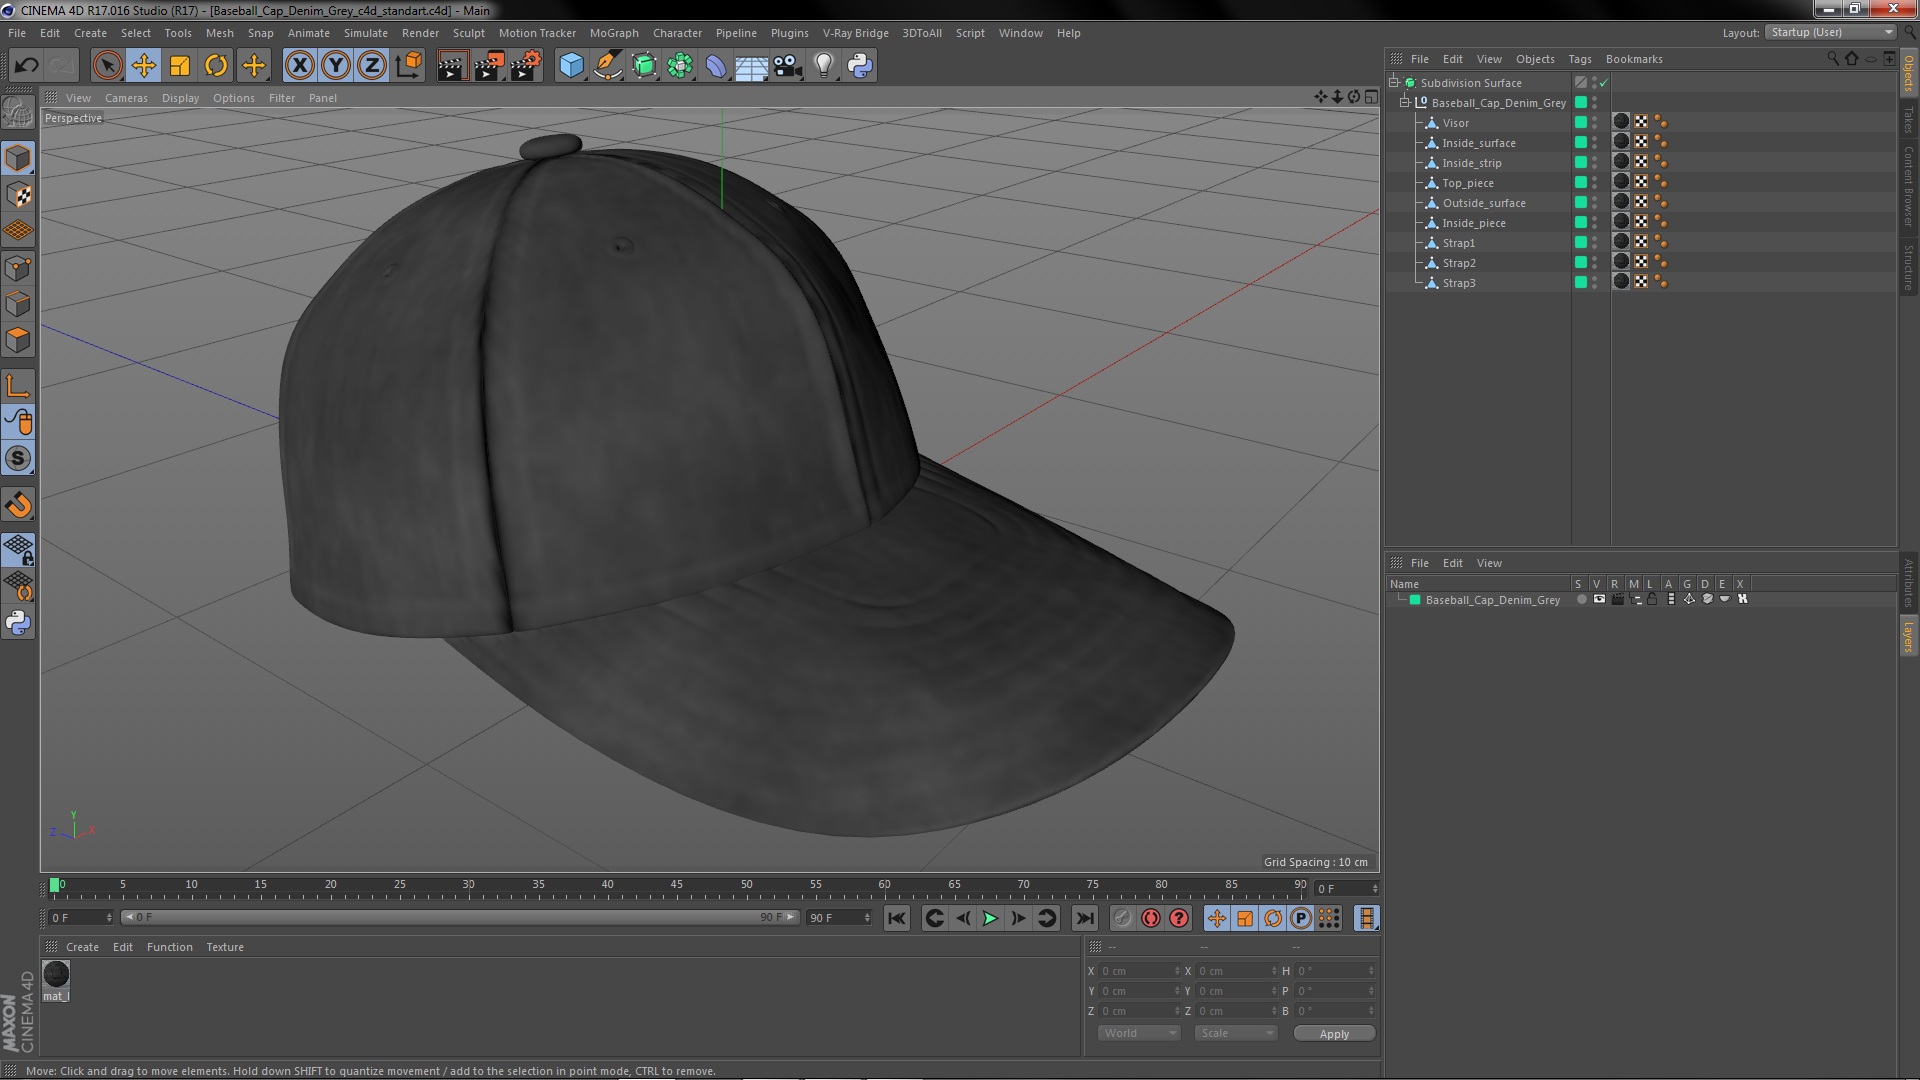Open the Layout dropdown Startup (User)
Screen dimensions: 1920x1080
[1831, 33]
